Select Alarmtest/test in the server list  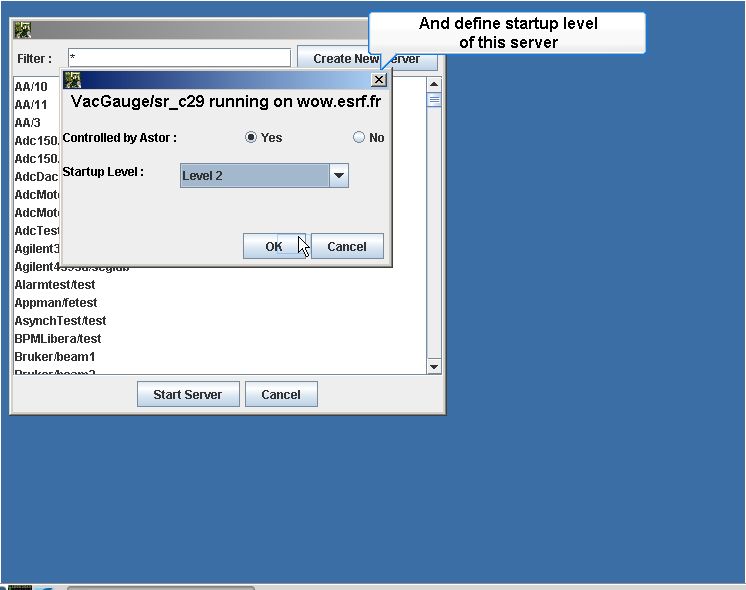(x=55, y=285)
